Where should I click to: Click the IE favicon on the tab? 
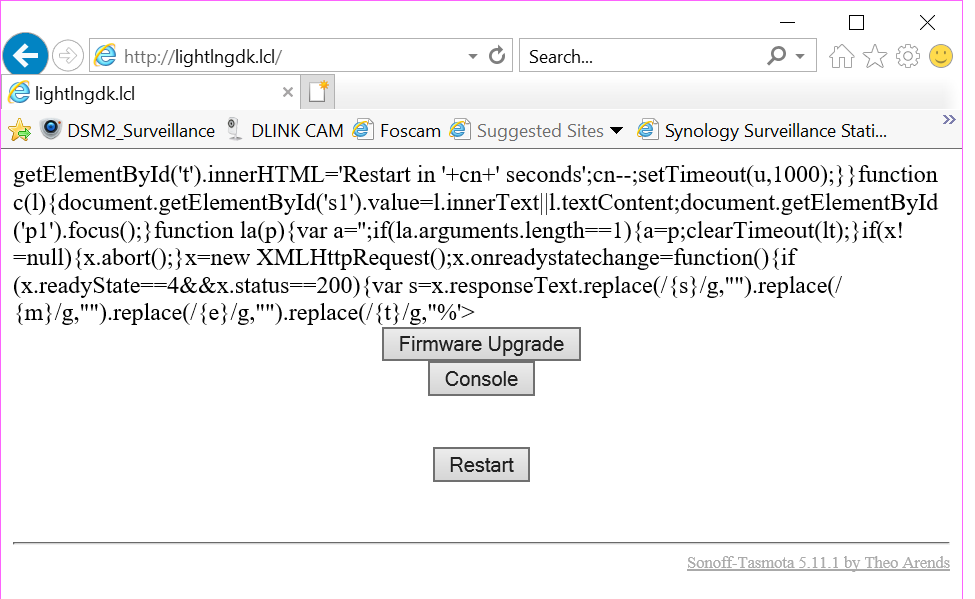pos(19,93)
